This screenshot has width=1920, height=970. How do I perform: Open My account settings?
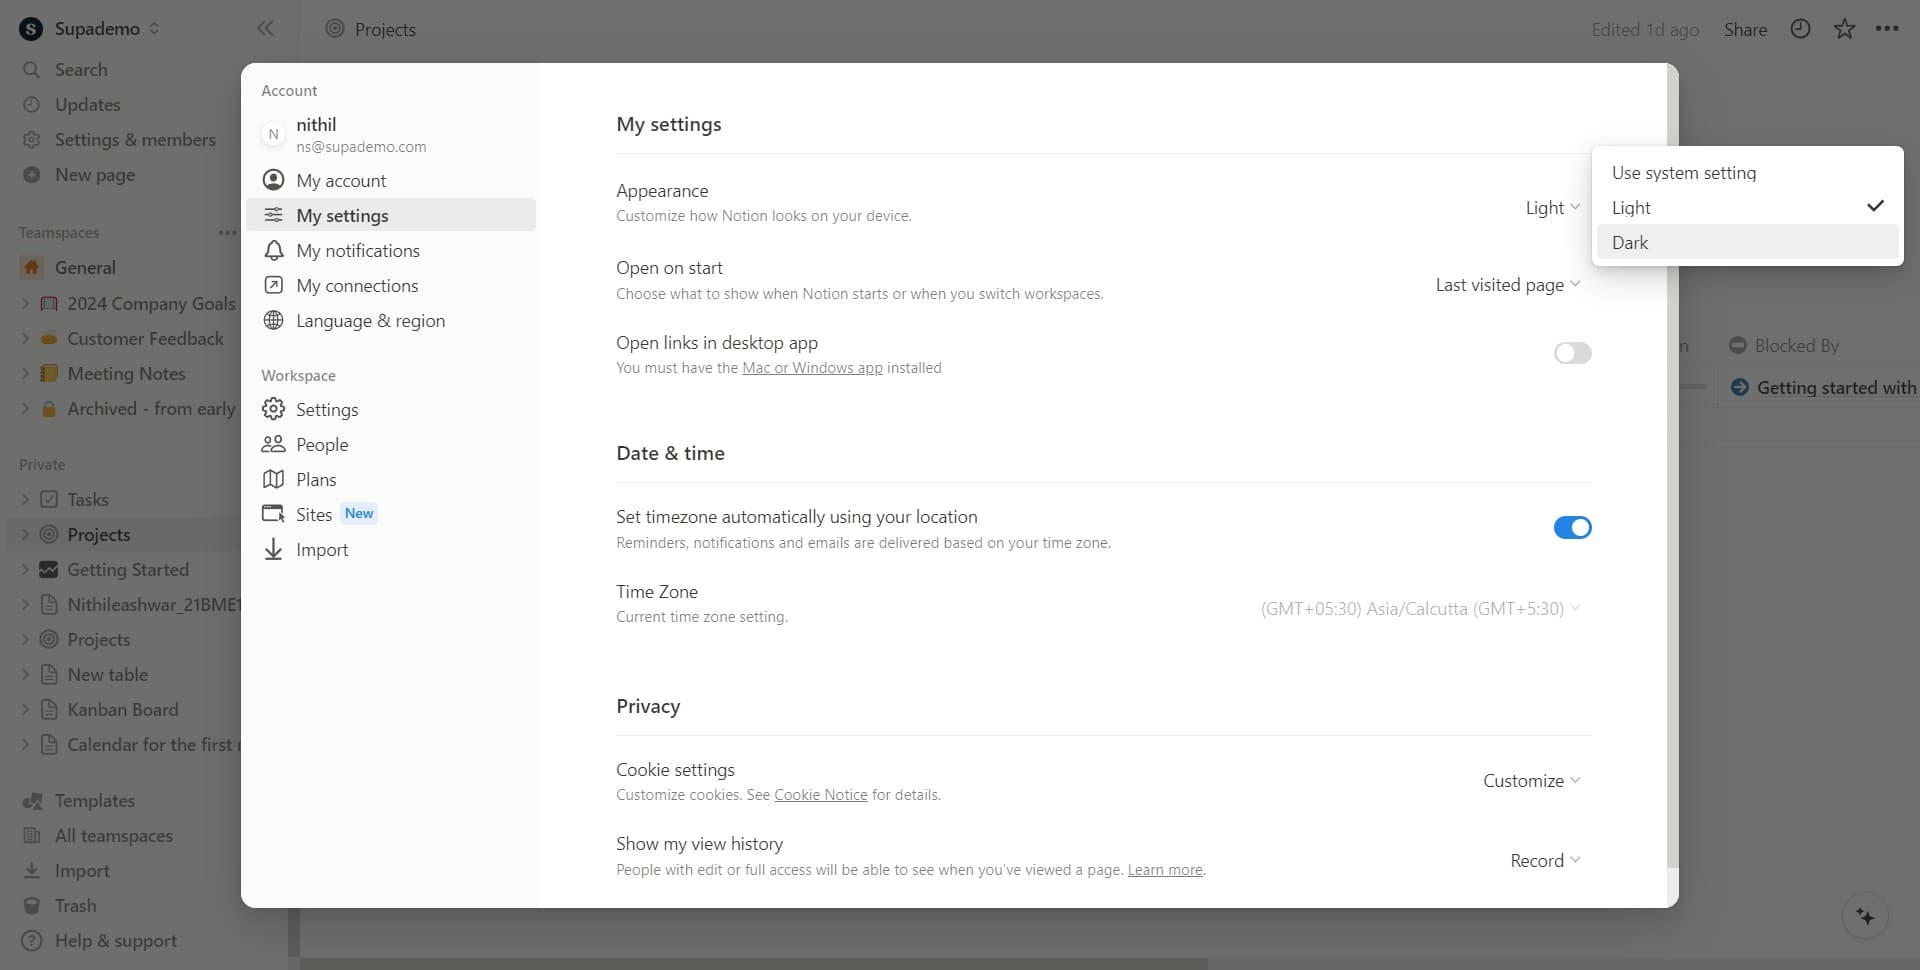coord(391,180)
